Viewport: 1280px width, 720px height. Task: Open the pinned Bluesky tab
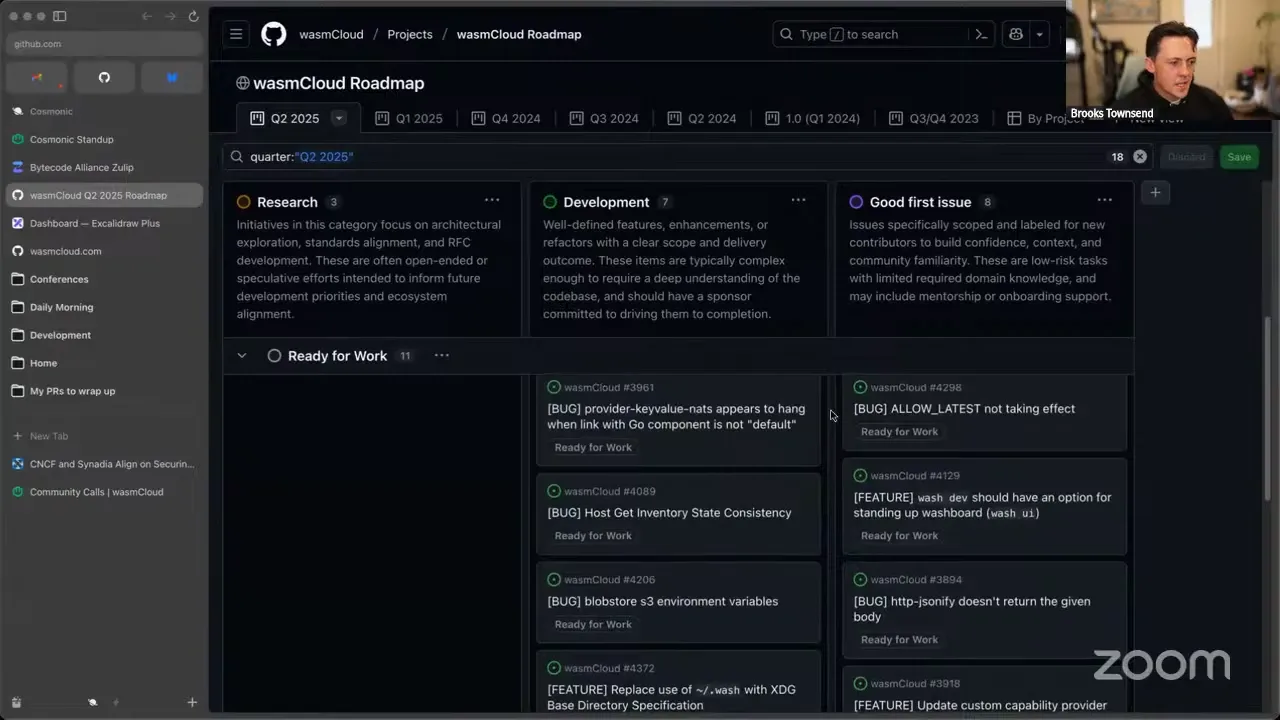171,77
